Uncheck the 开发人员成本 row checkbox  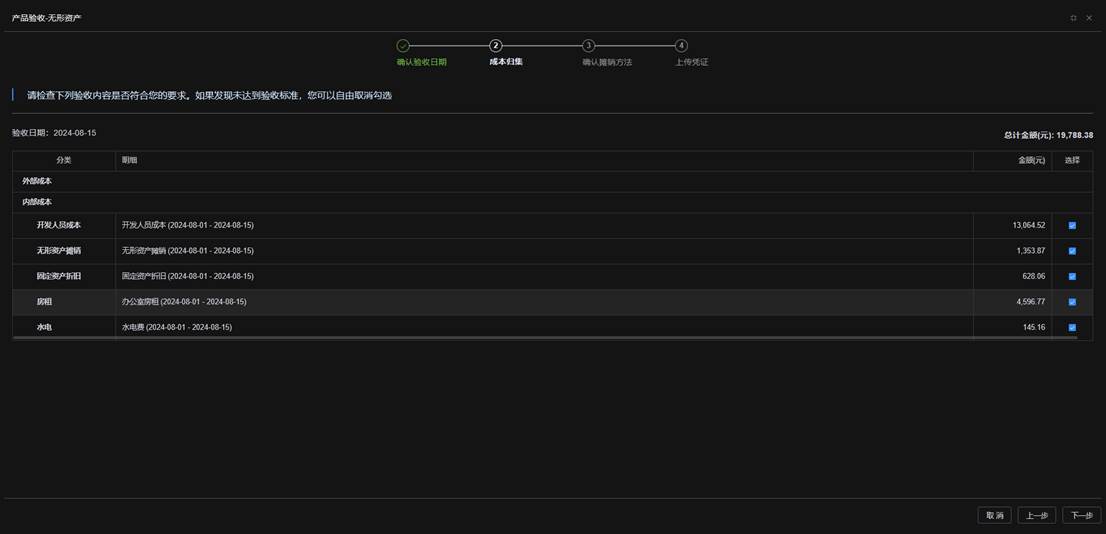coord(1072,226)
